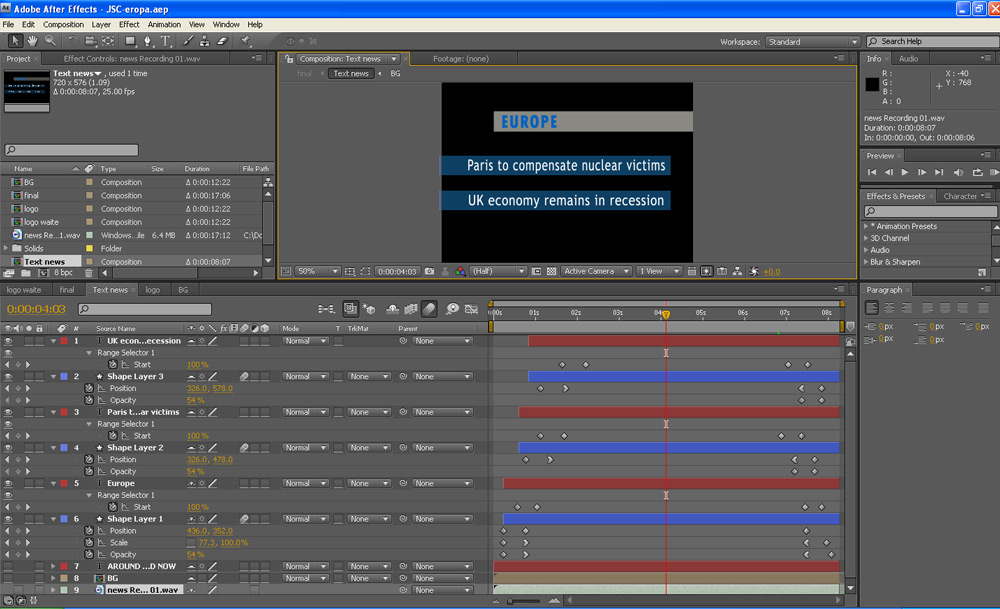The image size is (1000, 609).
Task: Hide the Paris victims text layer
Action: (x=8, y=413)
